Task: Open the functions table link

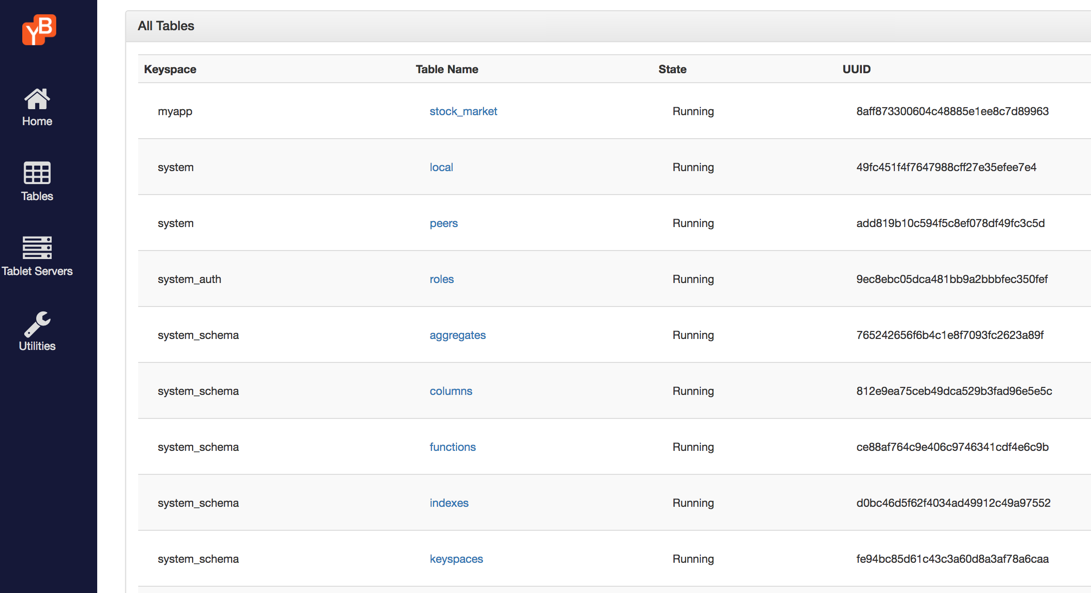Action: tap(452, 448)
